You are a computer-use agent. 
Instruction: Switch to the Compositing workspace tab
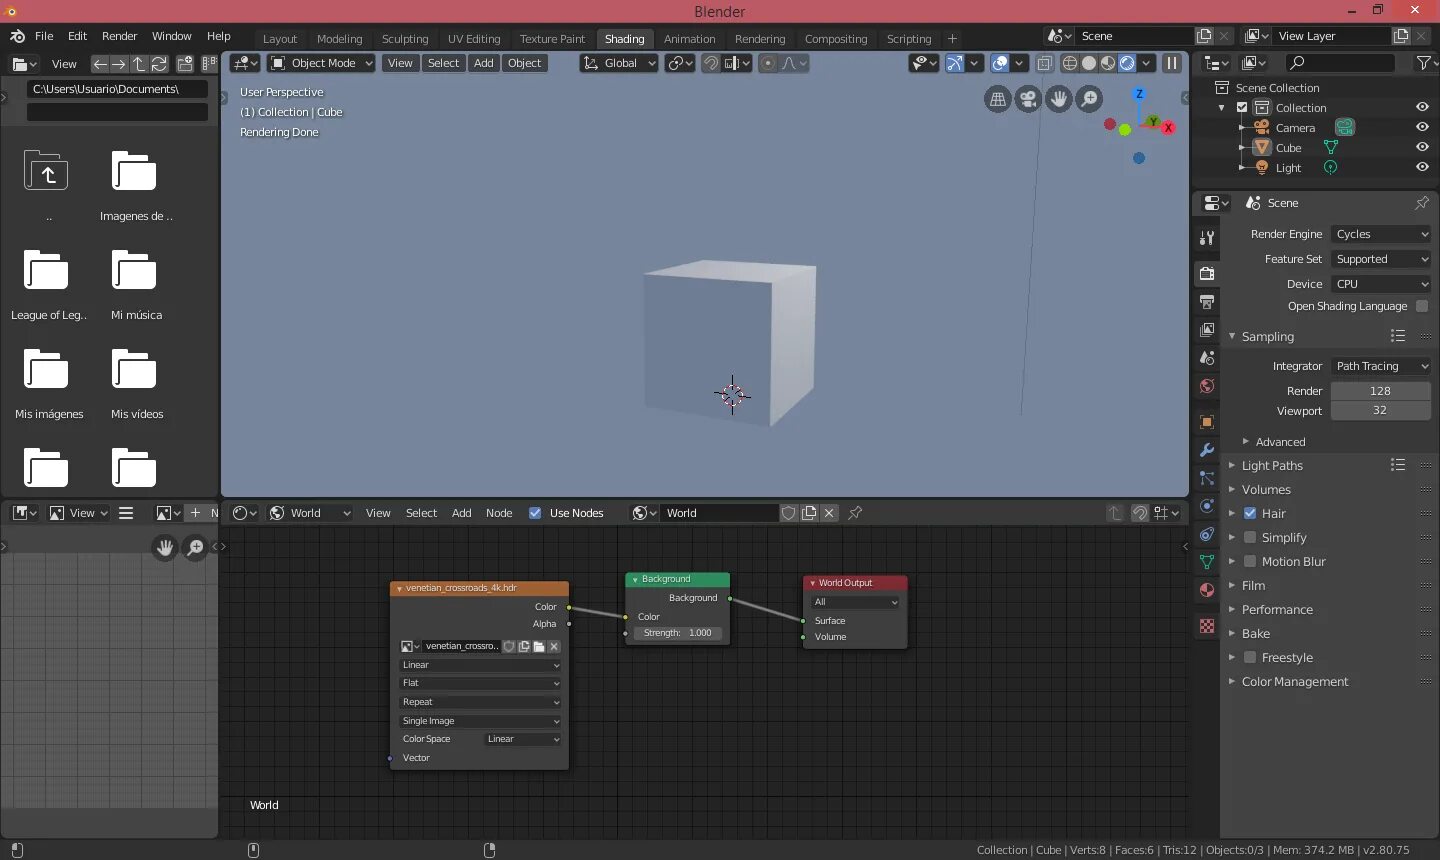pos(836,39)
